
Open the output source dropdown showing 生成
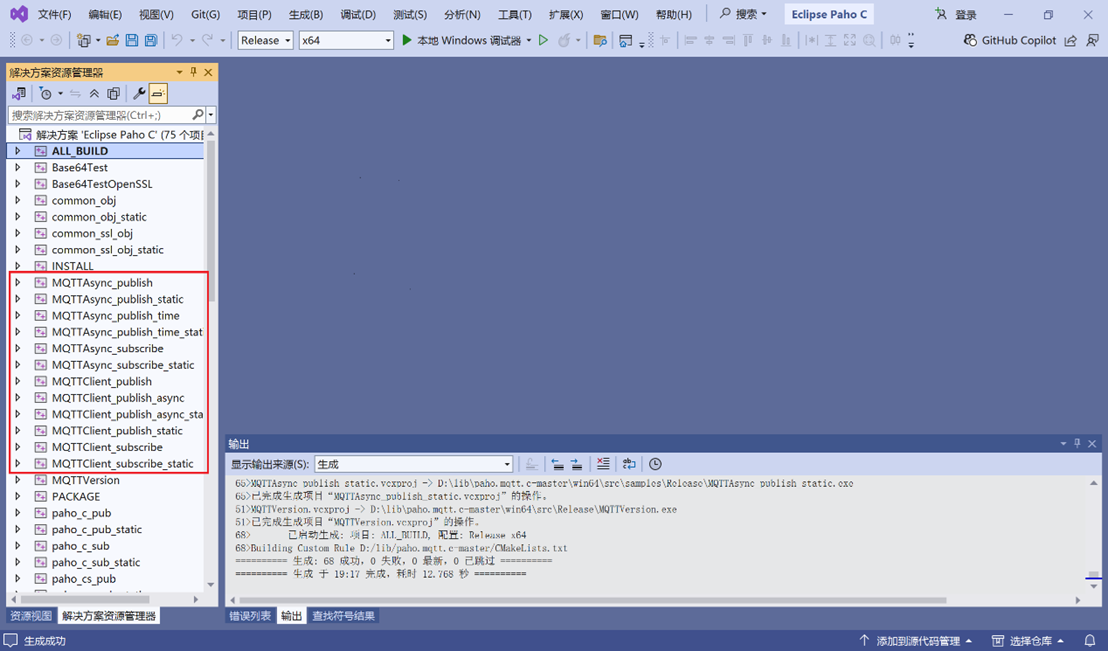click(413, 464)
